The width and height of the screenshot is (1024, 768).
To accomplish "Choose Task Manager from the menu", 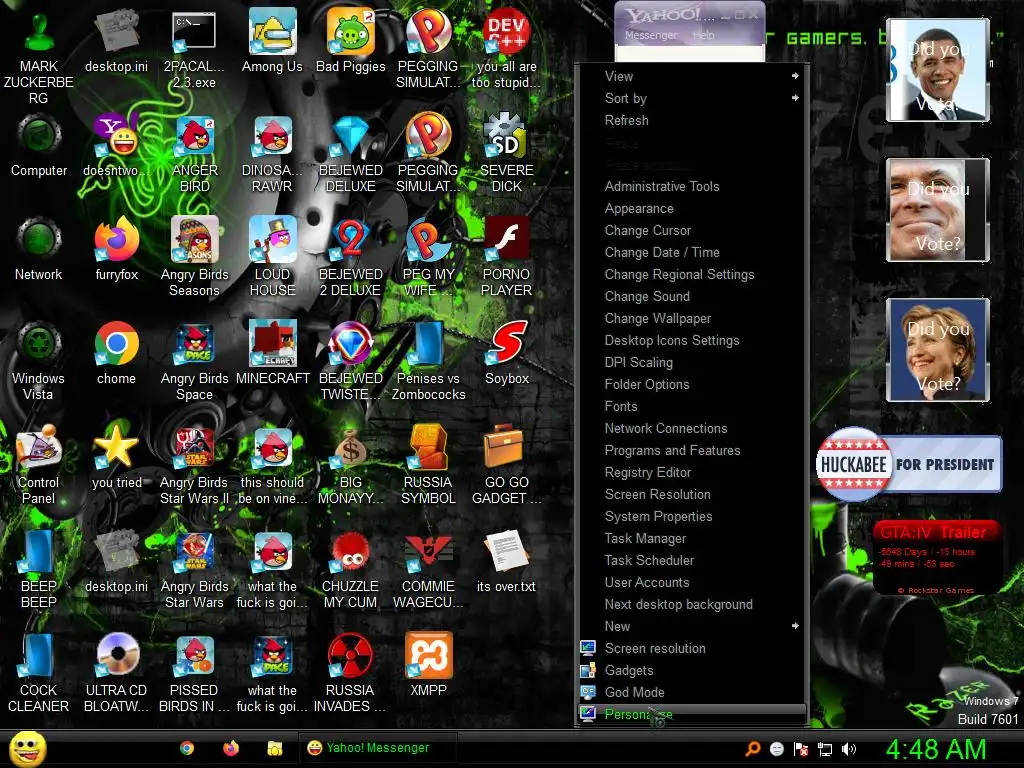I will [x=692, y=538].
